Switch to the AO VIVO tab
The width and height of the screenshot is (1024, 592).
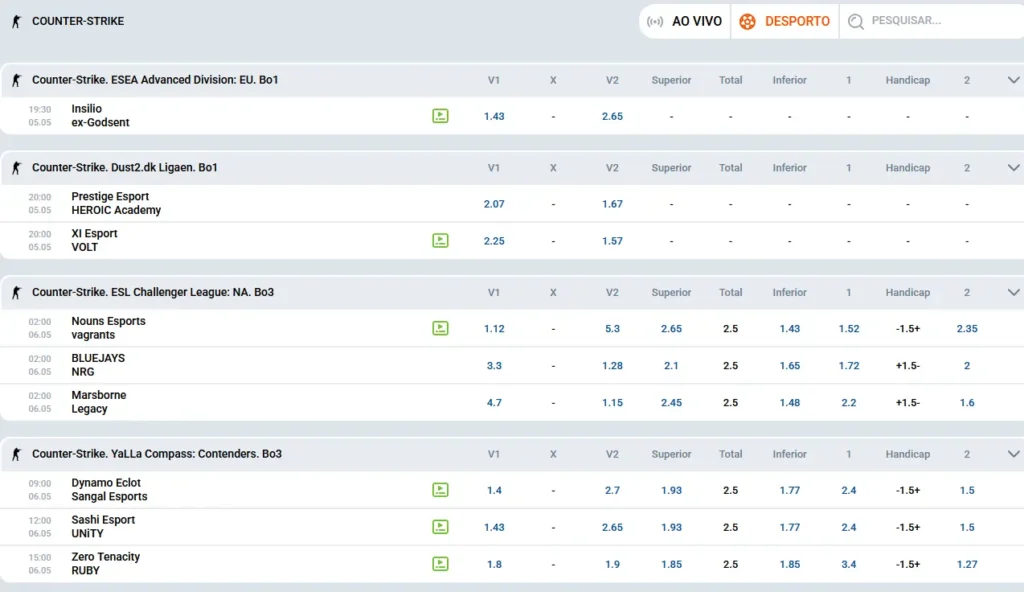[684, 22]
